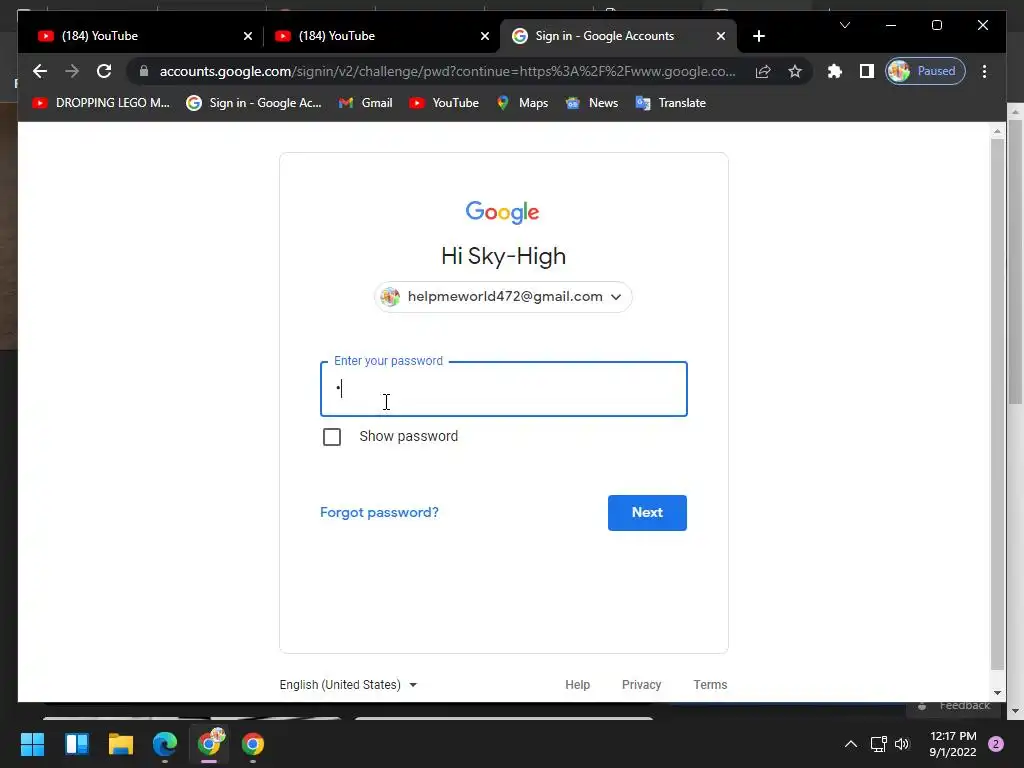Open the Windows Start menu
The image size is (1024, 768).
[32, 744]
